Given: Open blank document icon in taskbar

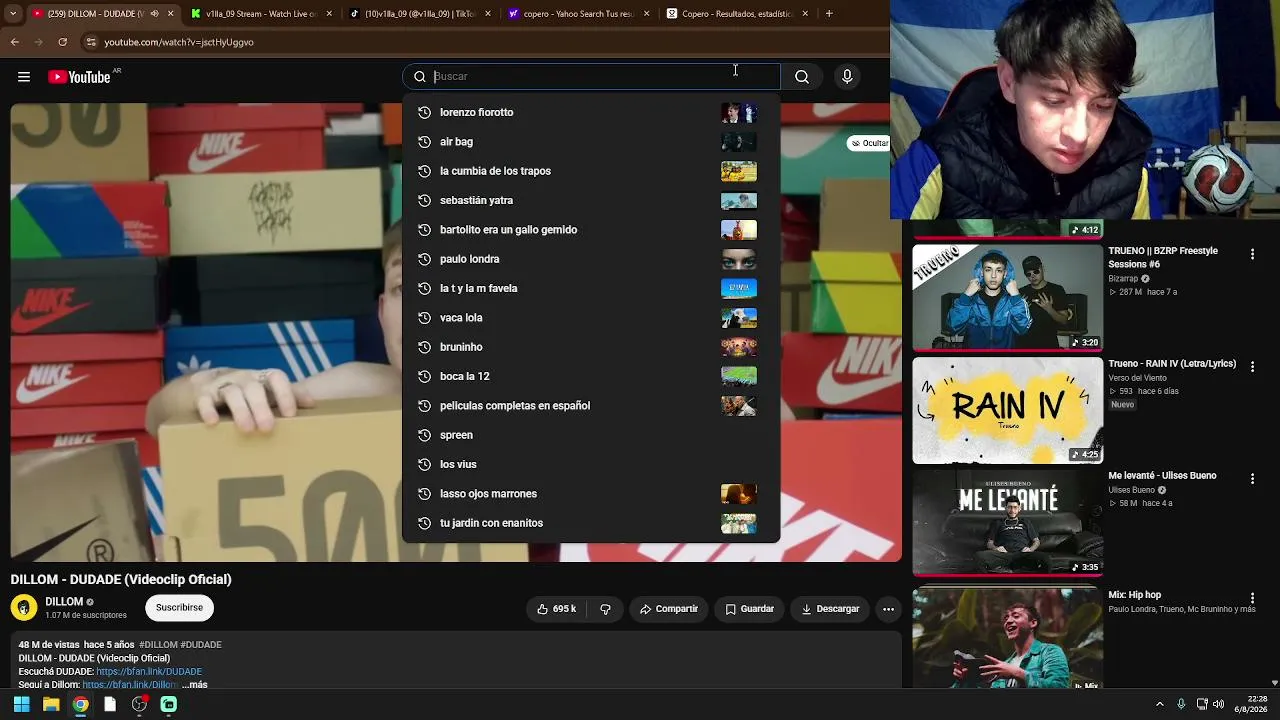Looking at the screenshot, I should pos(110,704).
